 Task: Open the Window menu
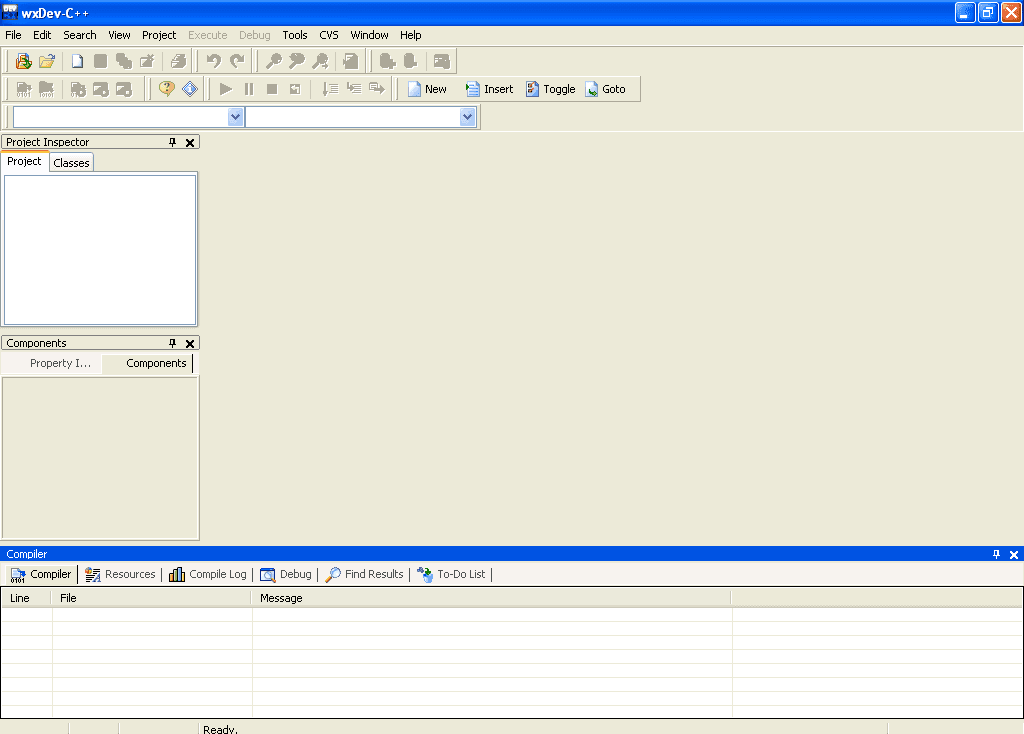point(369,35)
